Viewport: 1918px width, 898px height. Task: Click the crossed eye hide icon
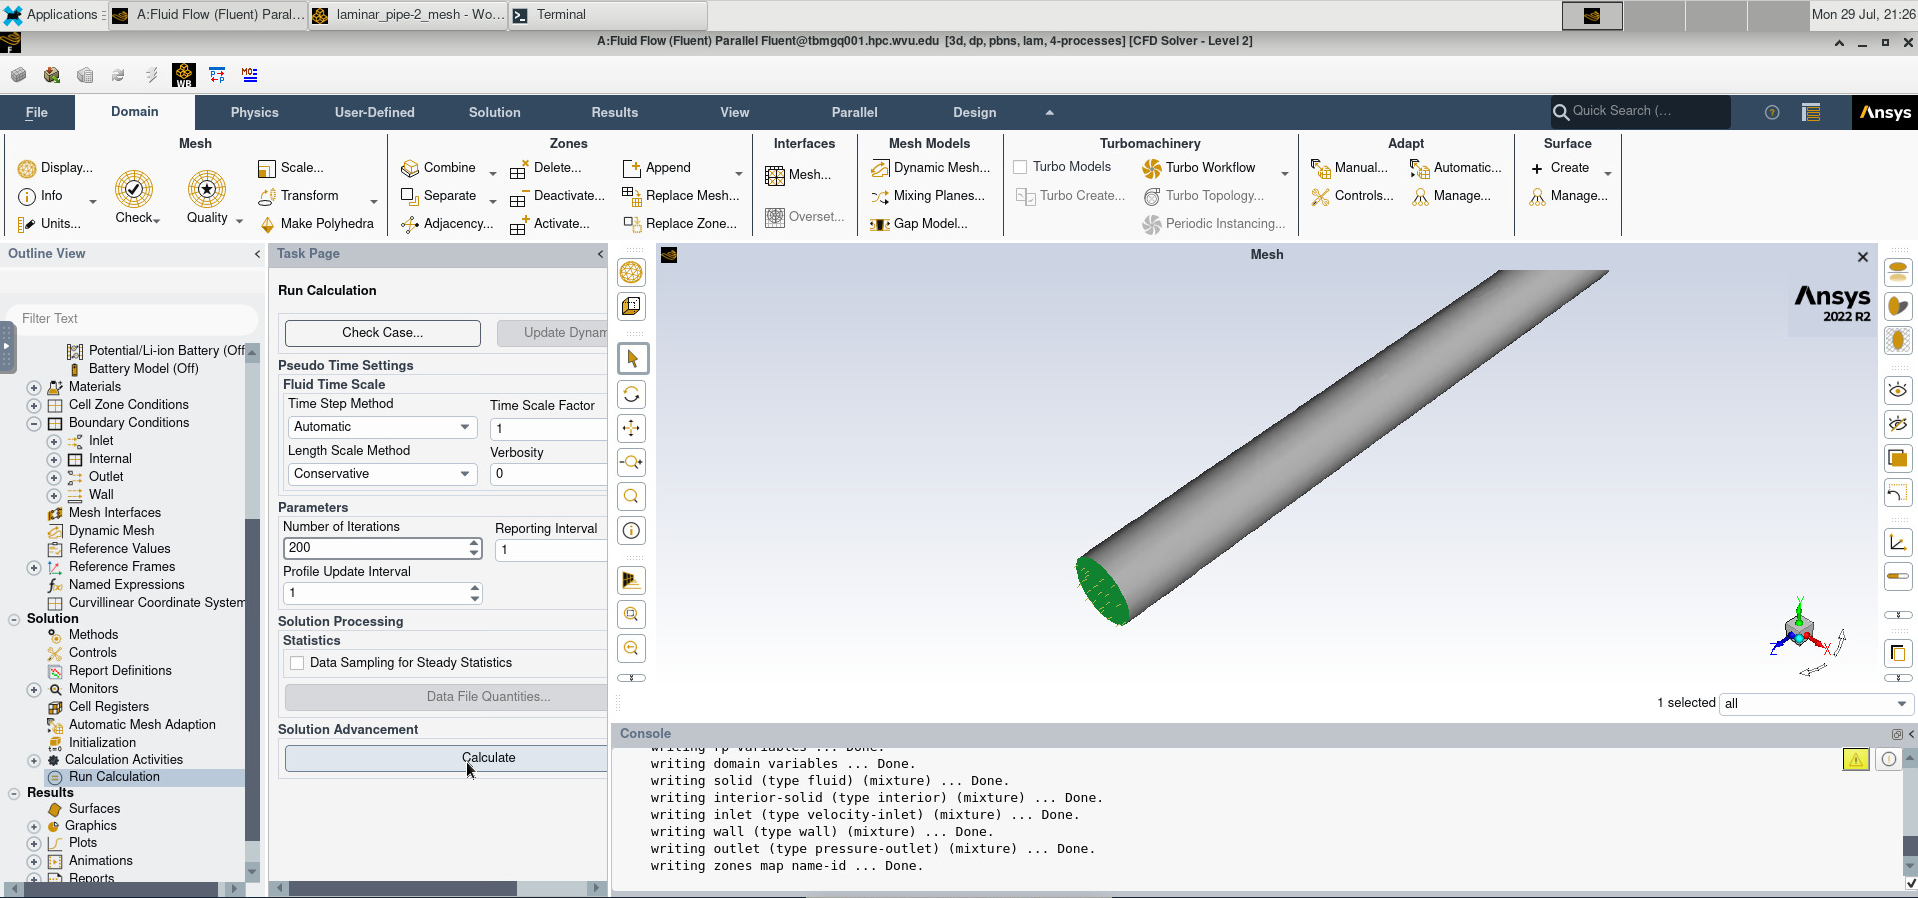(x=1898, y=424)
